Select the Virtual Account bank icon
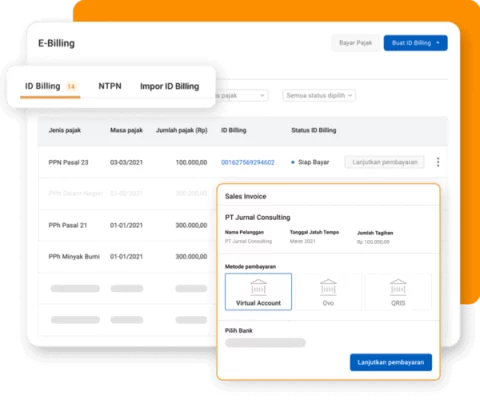 coord(258,287)
